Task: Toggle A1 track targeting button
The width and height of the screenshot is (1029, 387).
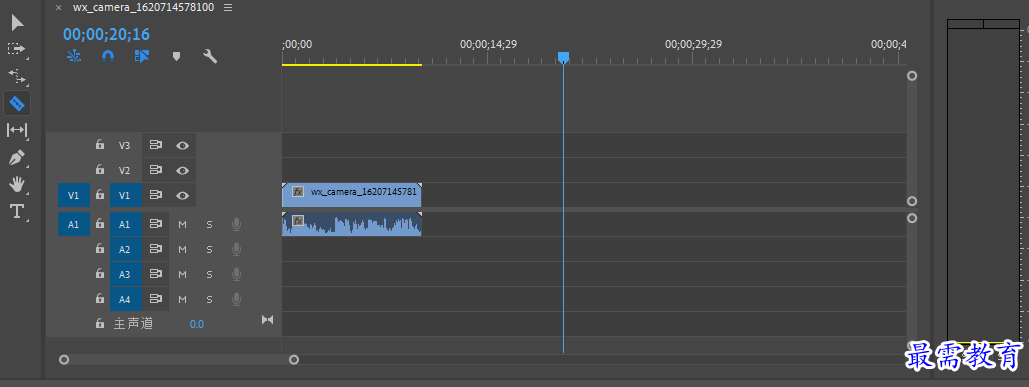Action: click(125, 224)
